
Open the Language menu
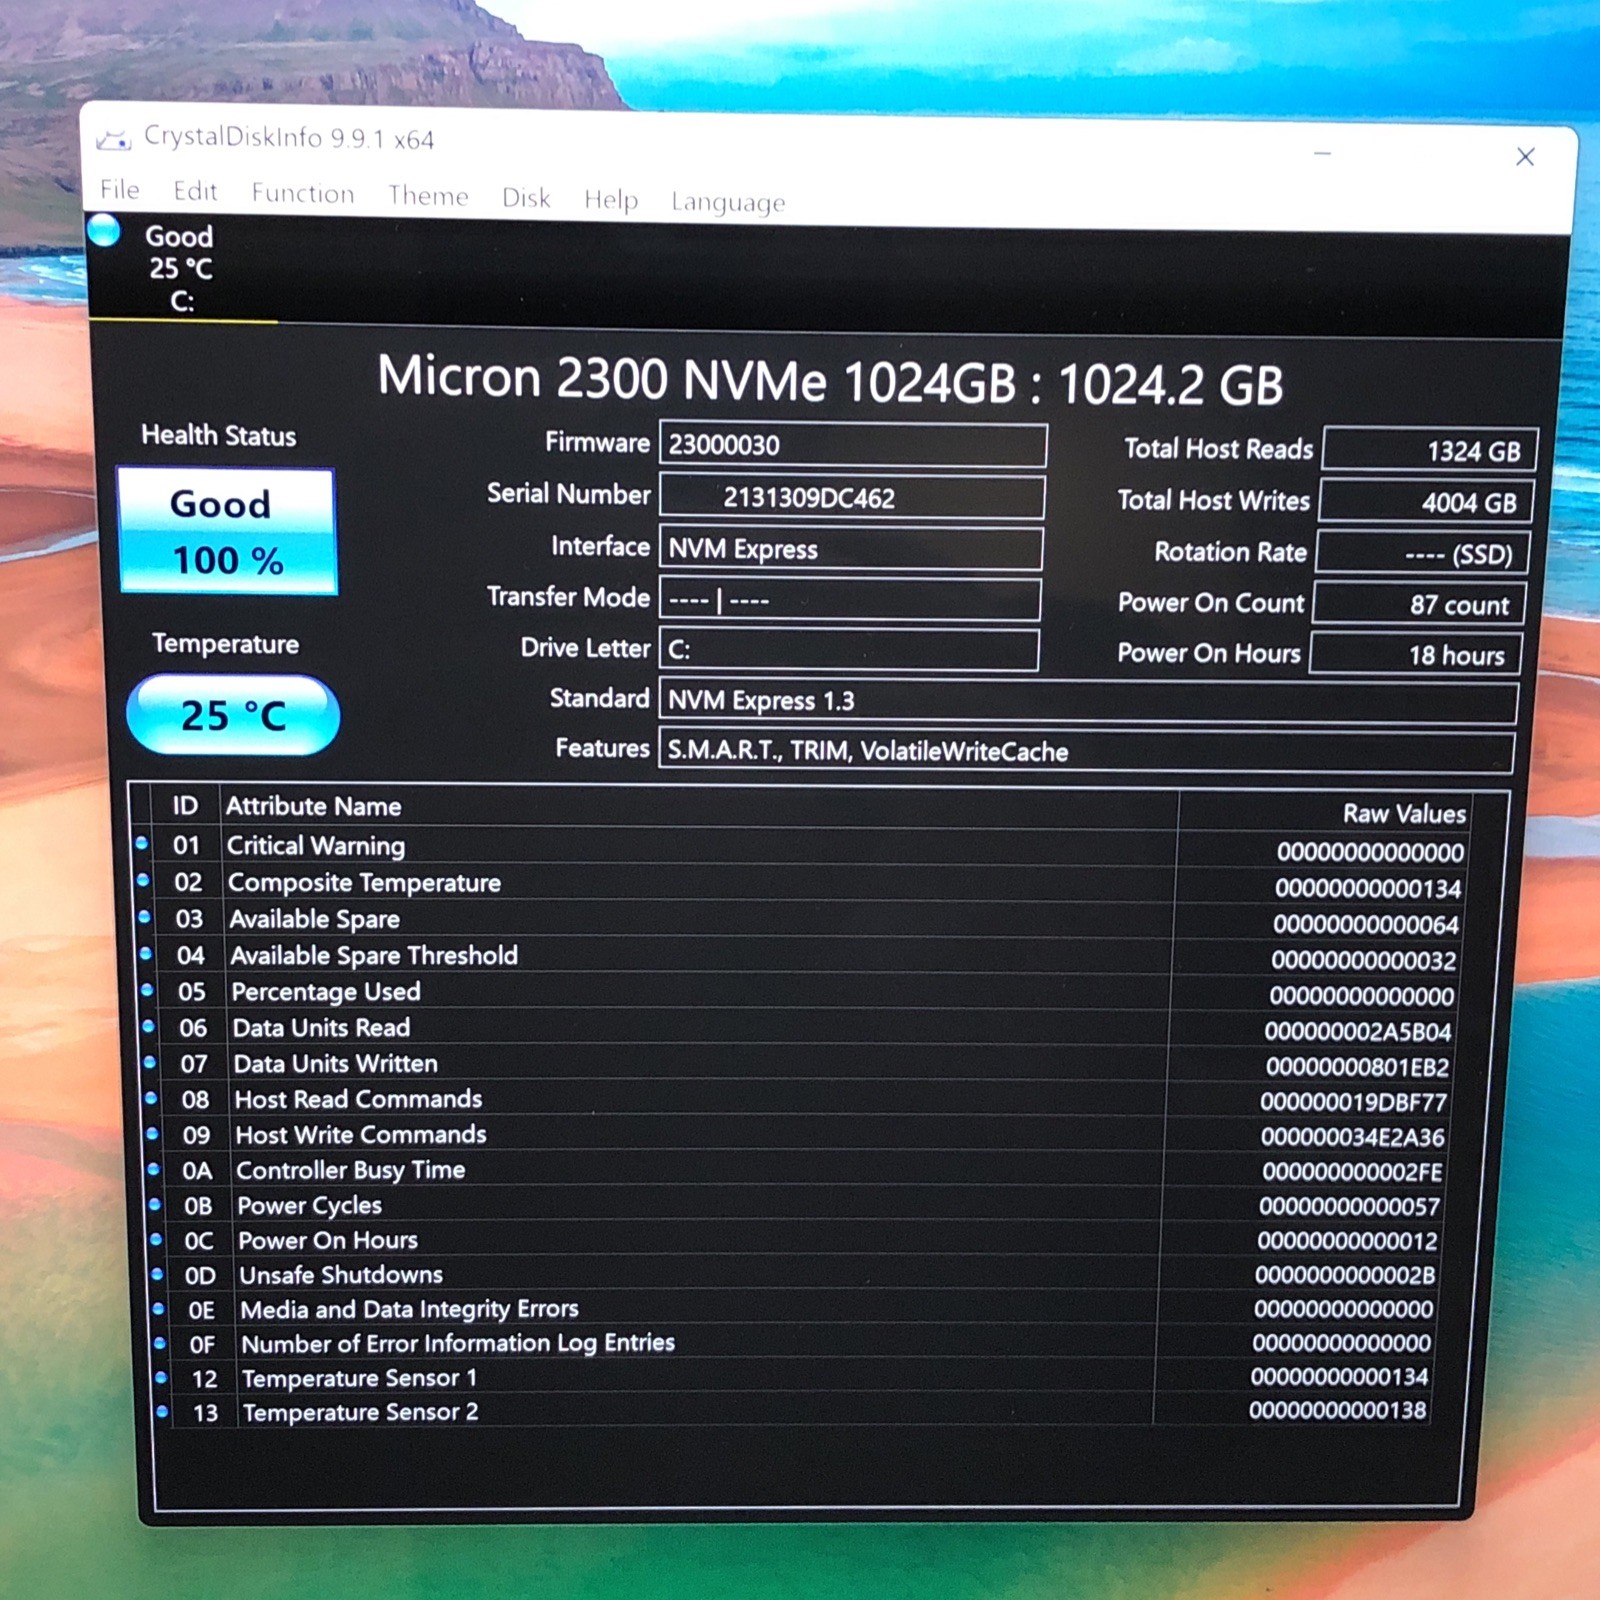point(728,203)
